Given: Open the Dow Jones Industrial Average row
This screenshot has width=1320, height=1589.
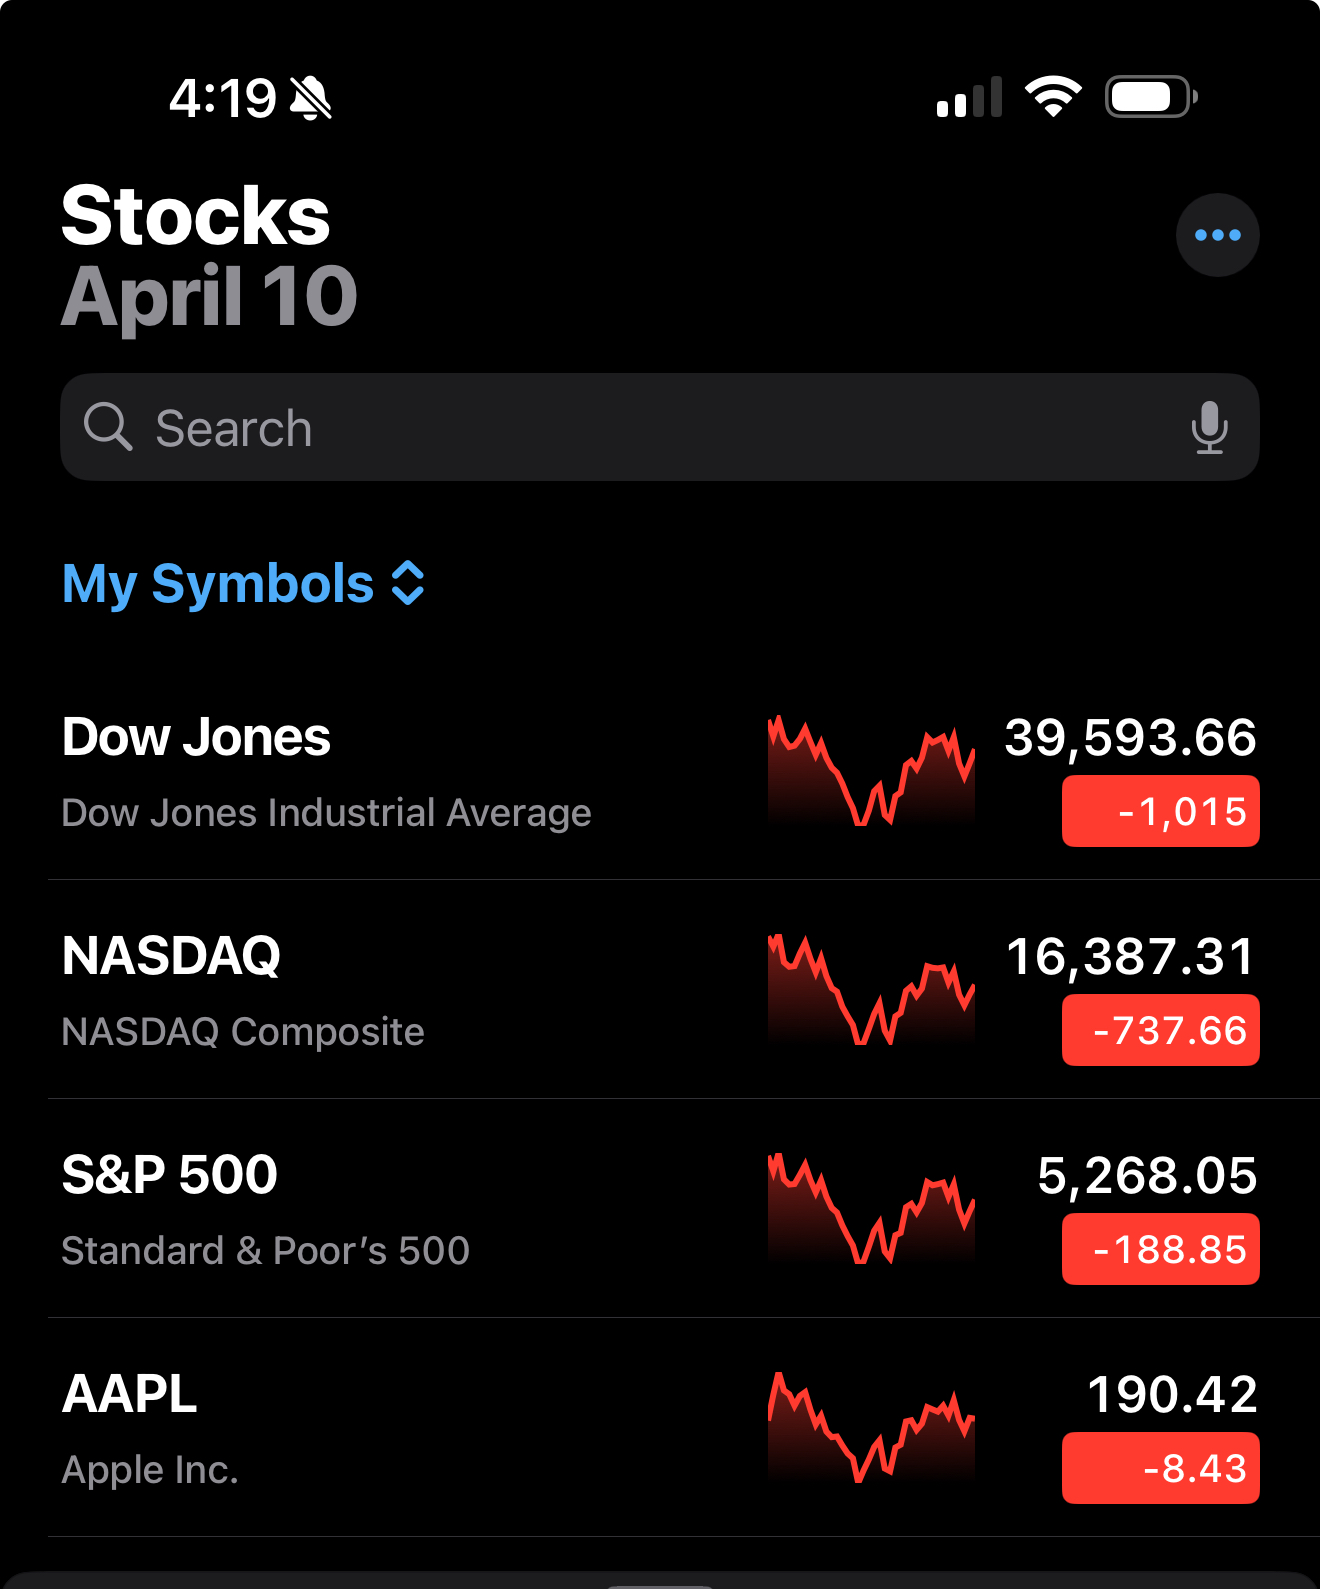Looking at the screenshot, I should 326,772.
